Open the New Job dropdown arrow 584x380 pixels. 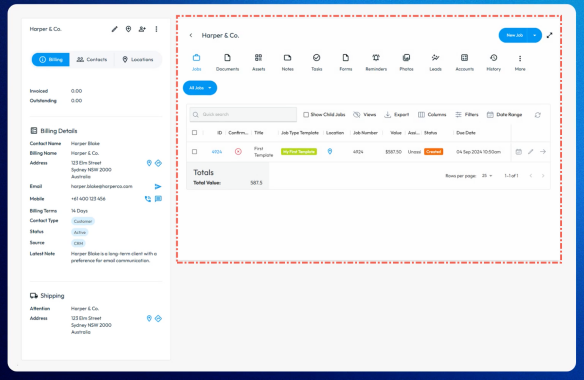pos(535,35)
